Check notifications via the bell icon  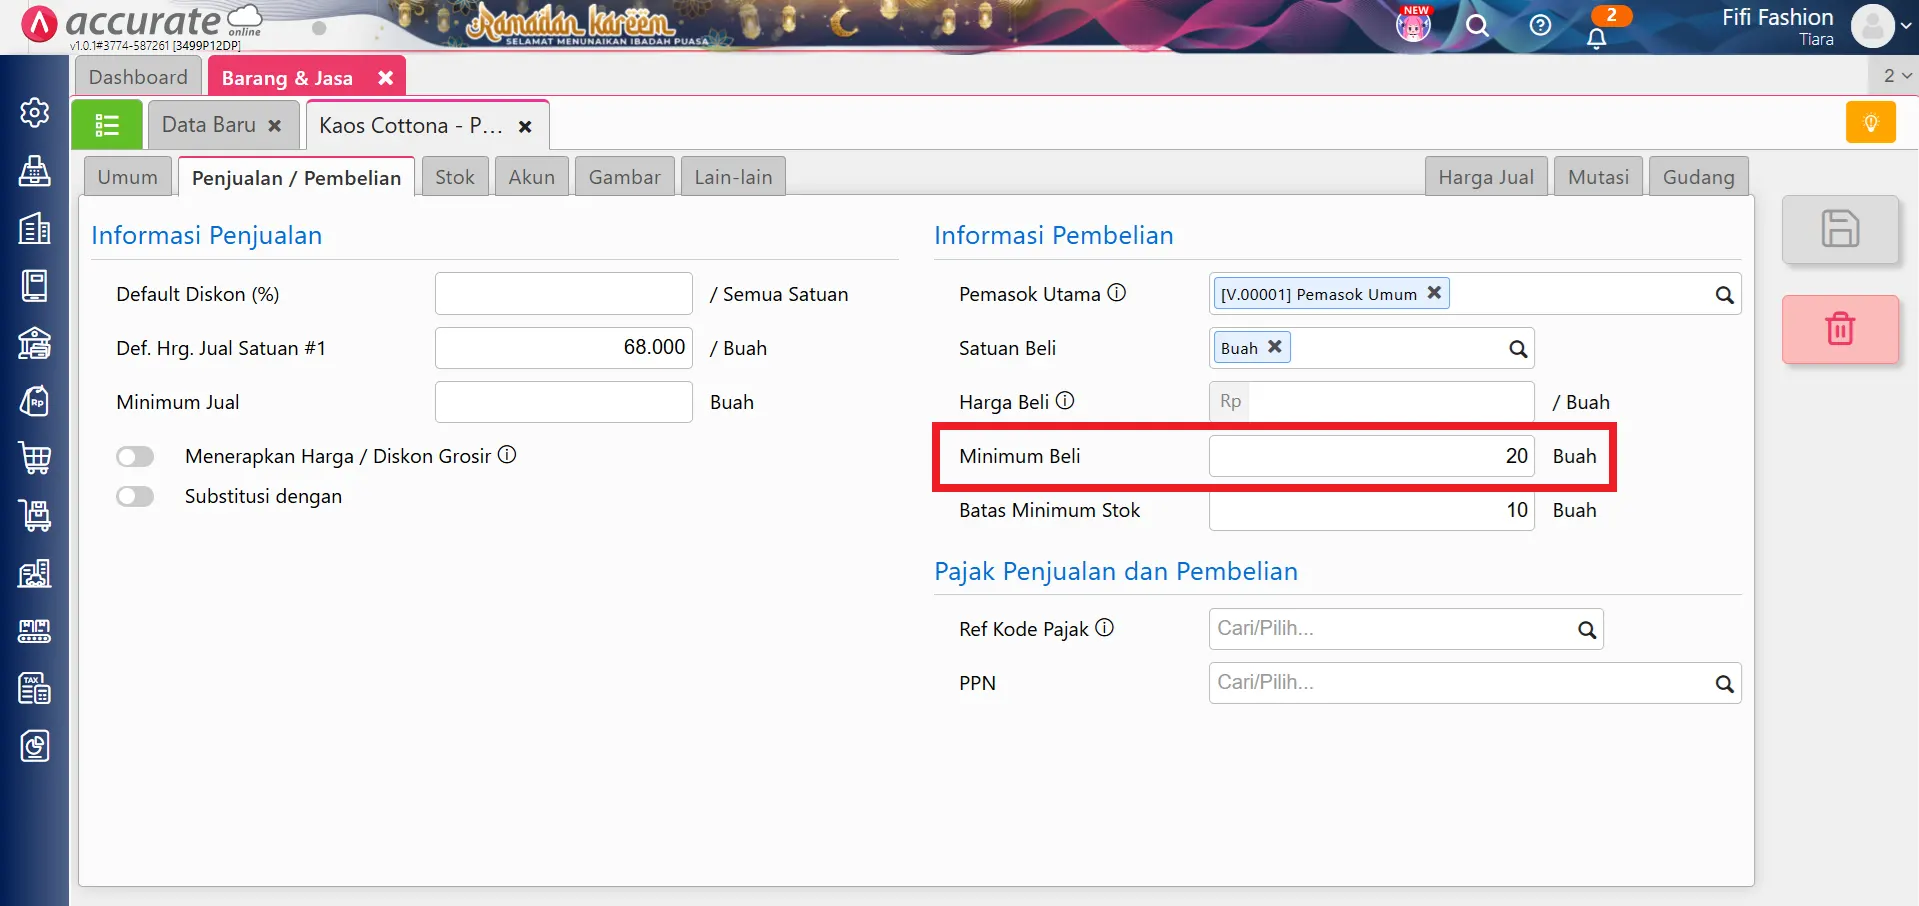tap(1597, 36)
